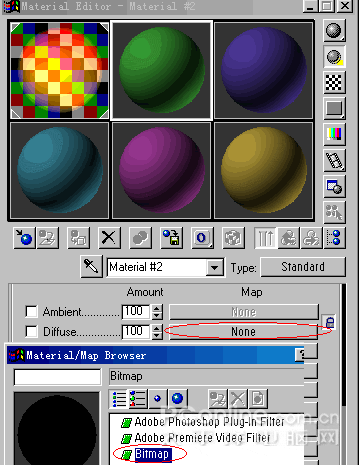Click the Material/Map Browser title bar

155,355
